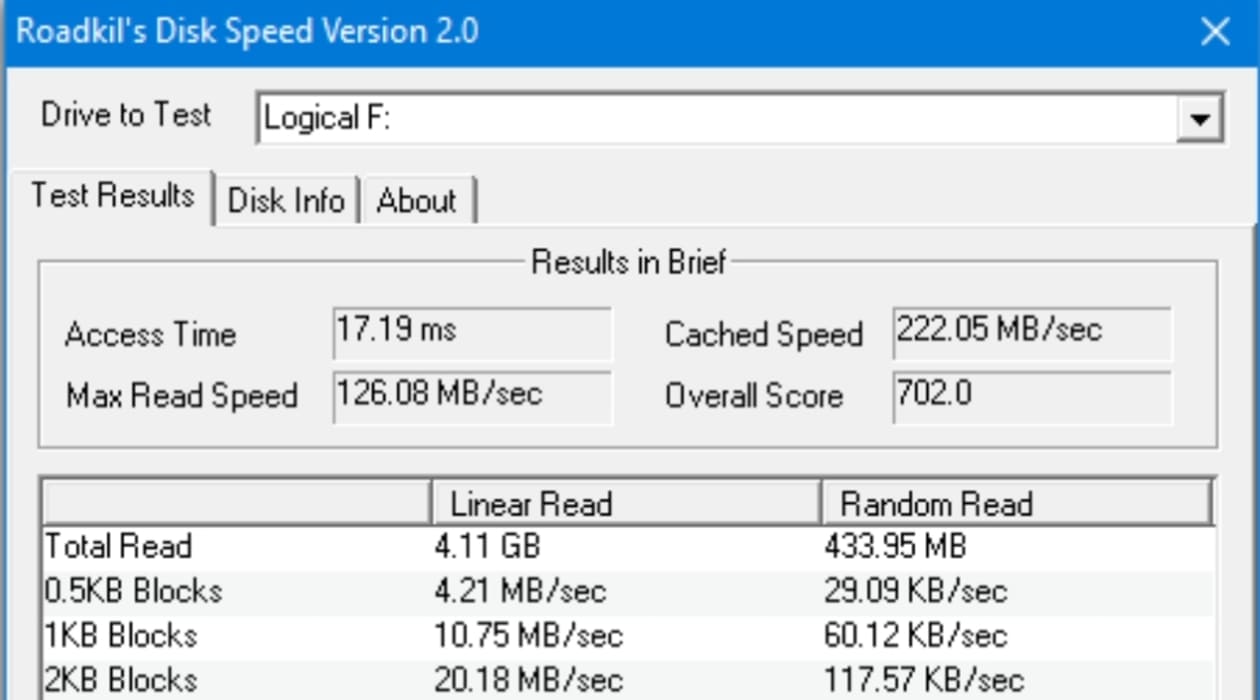Switch to the Disk Info tab
Screen dimensions: 1260x700
[286, 200]
